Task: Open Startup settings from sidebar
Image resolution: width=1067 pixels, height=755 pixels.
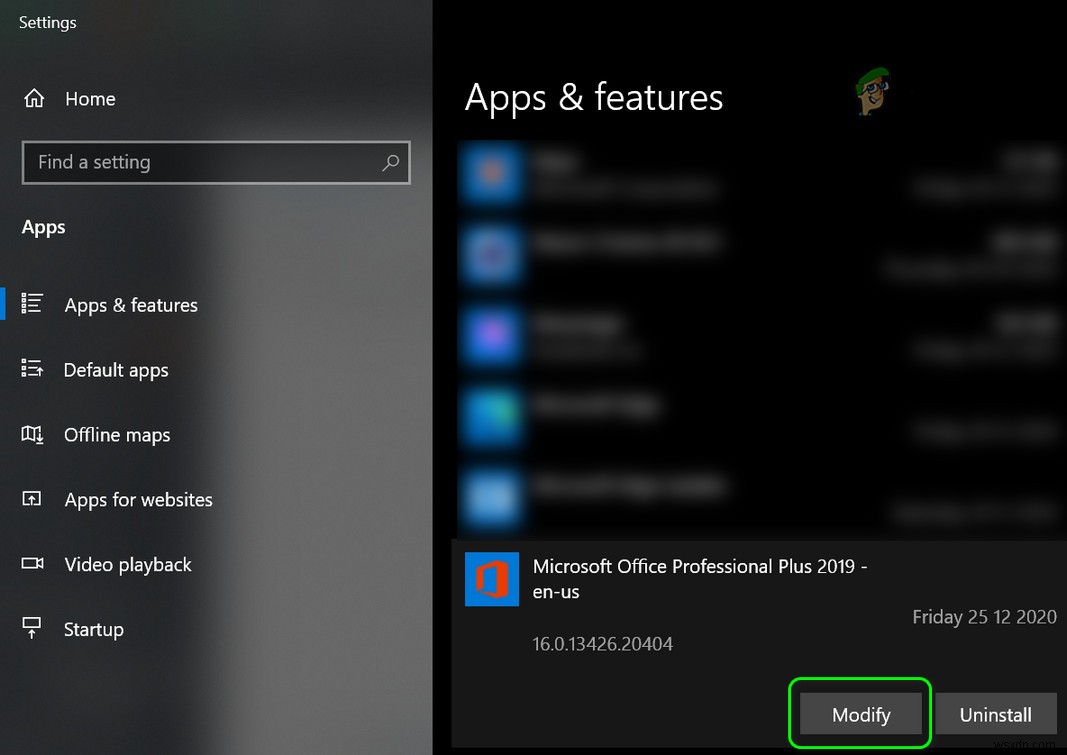Action: point(93,629)
